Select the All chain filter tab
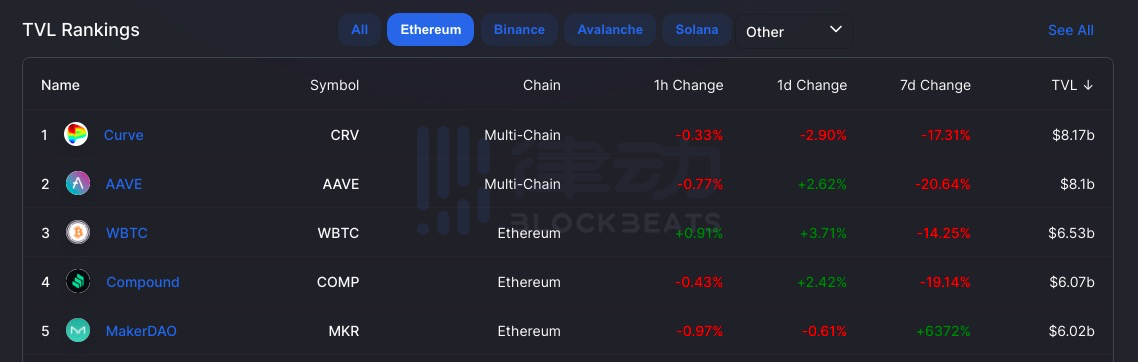This screenshot has width=1138, height=362. tap(359, 30)
